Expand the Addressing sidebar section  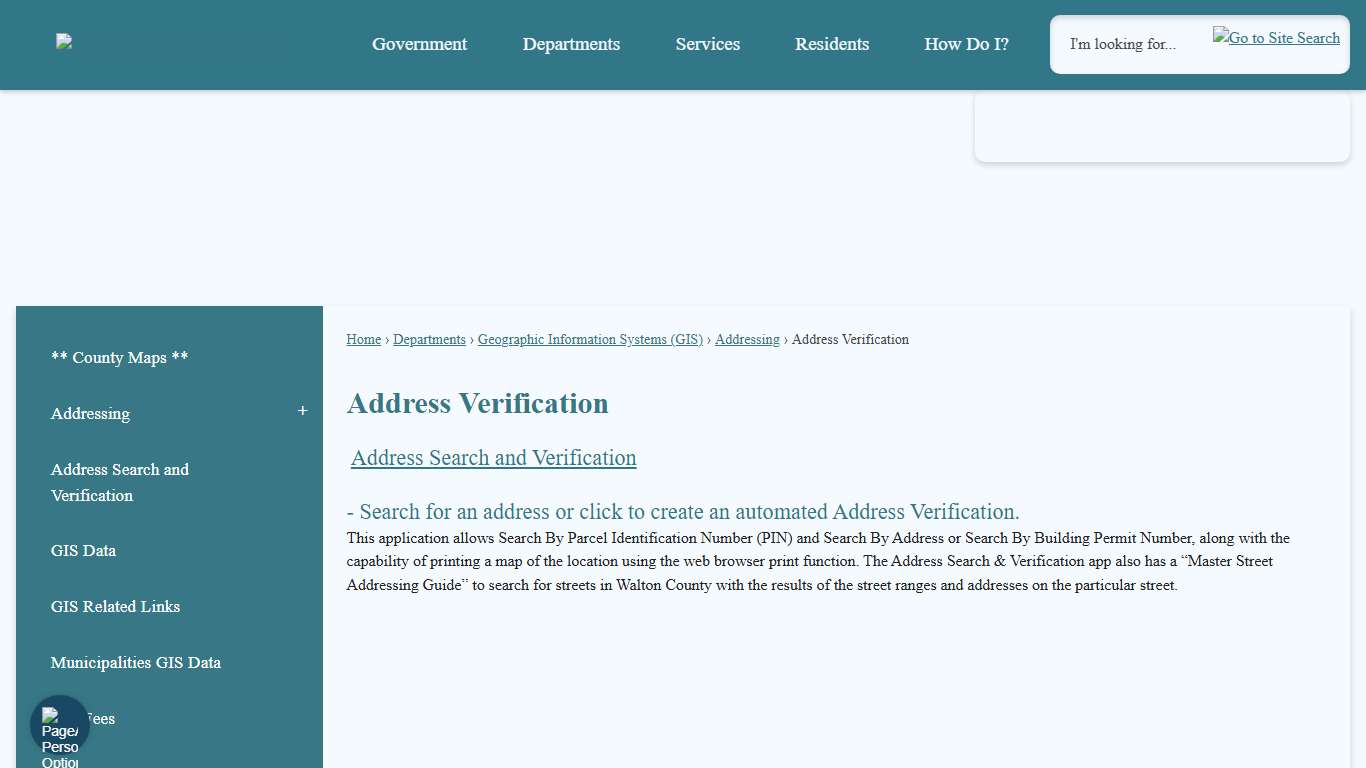(302, 410)
